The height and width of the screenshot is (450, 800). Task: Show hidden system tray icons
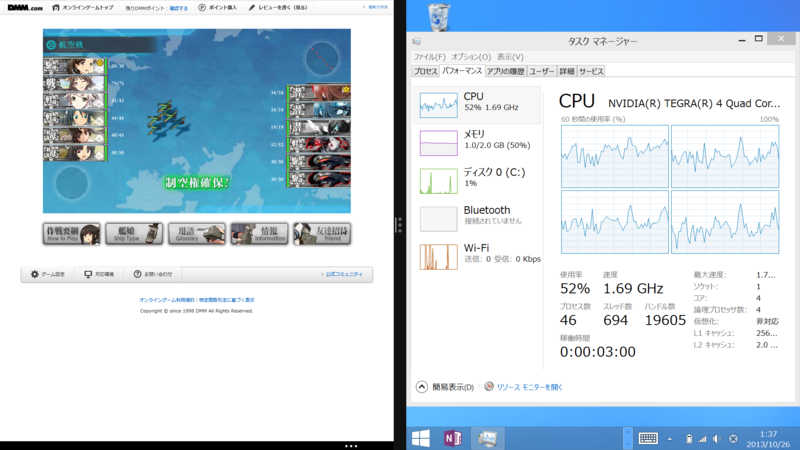[670, 439]
